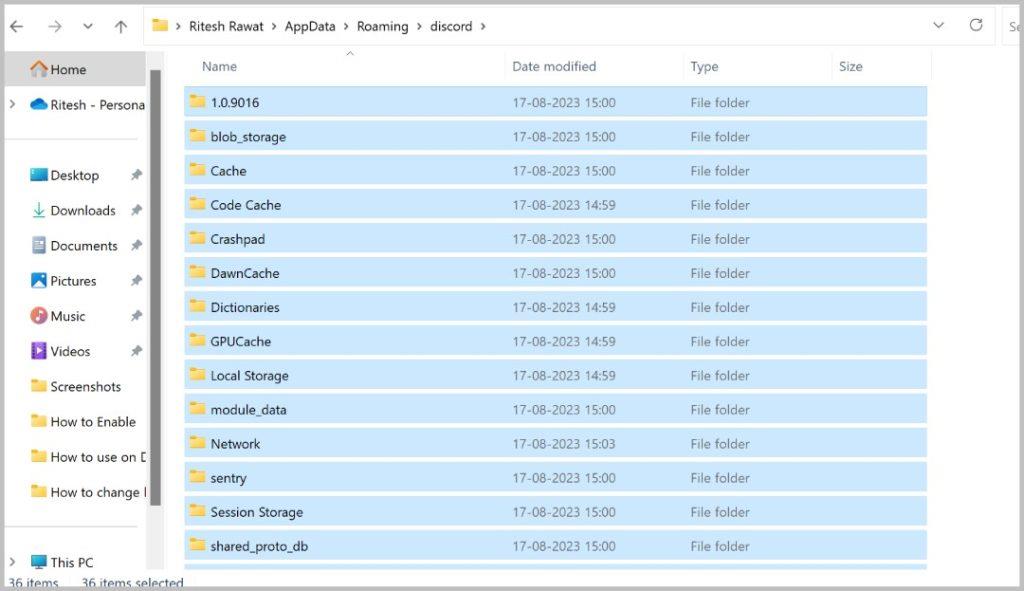Go up one folder level arrow
The height and width of the screenshot is (591, 1024).
point(121,26)
